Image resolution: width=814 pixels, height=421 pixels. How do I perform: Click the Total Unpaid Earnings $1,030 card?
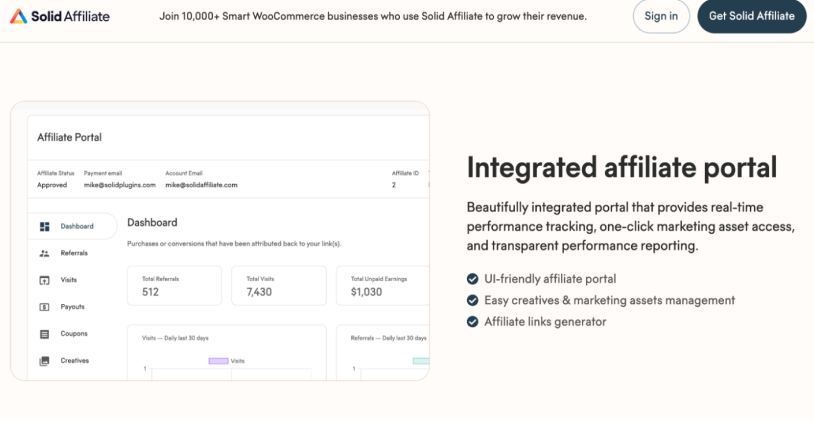(383, 286)
